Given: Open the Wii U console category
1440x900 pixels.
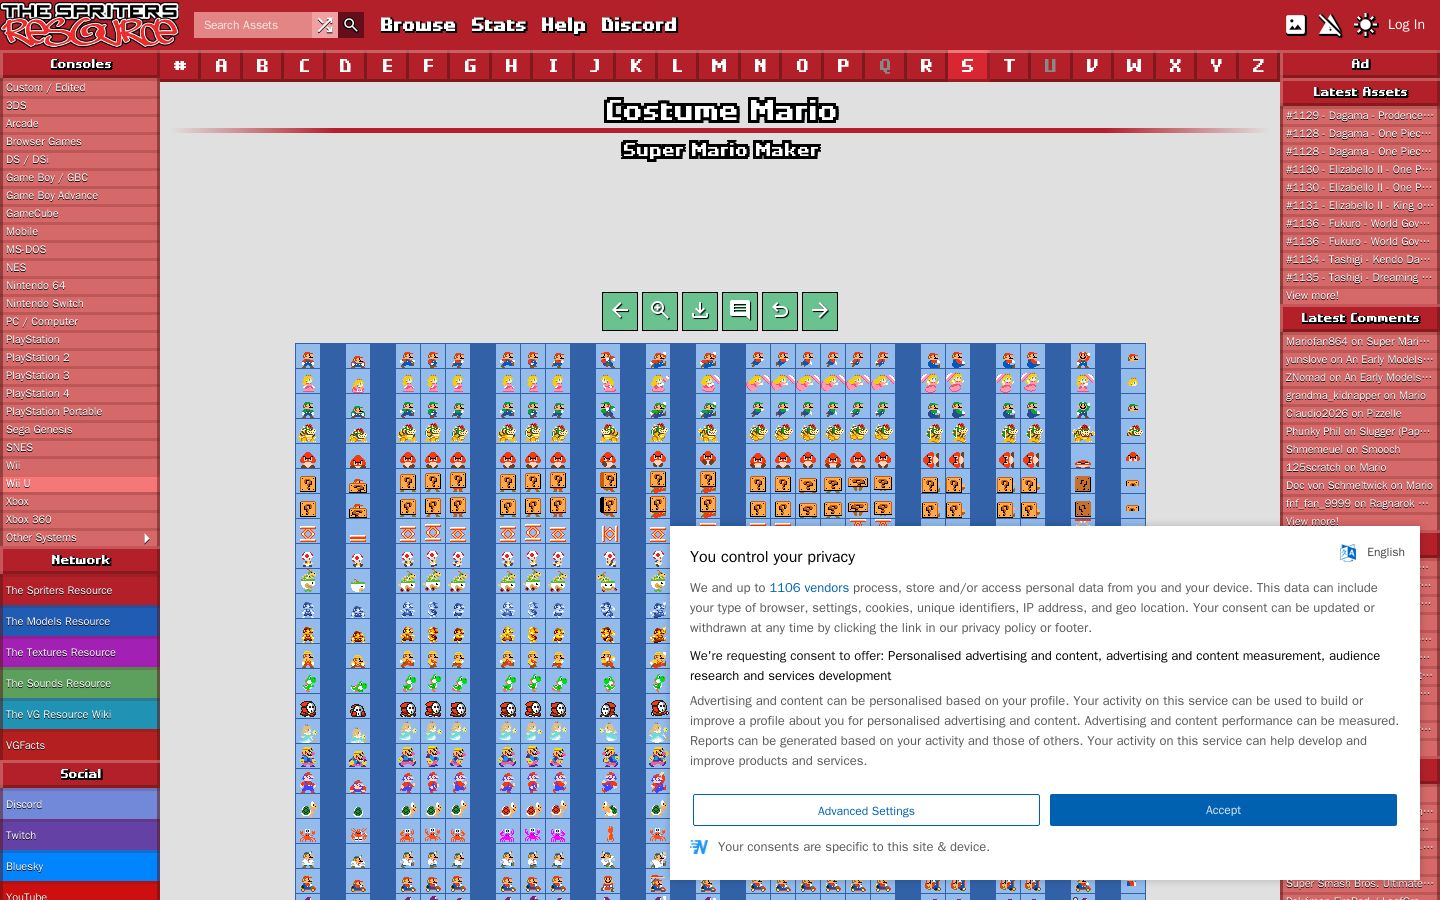Looking at the screenshot, I should coord(80,484).
